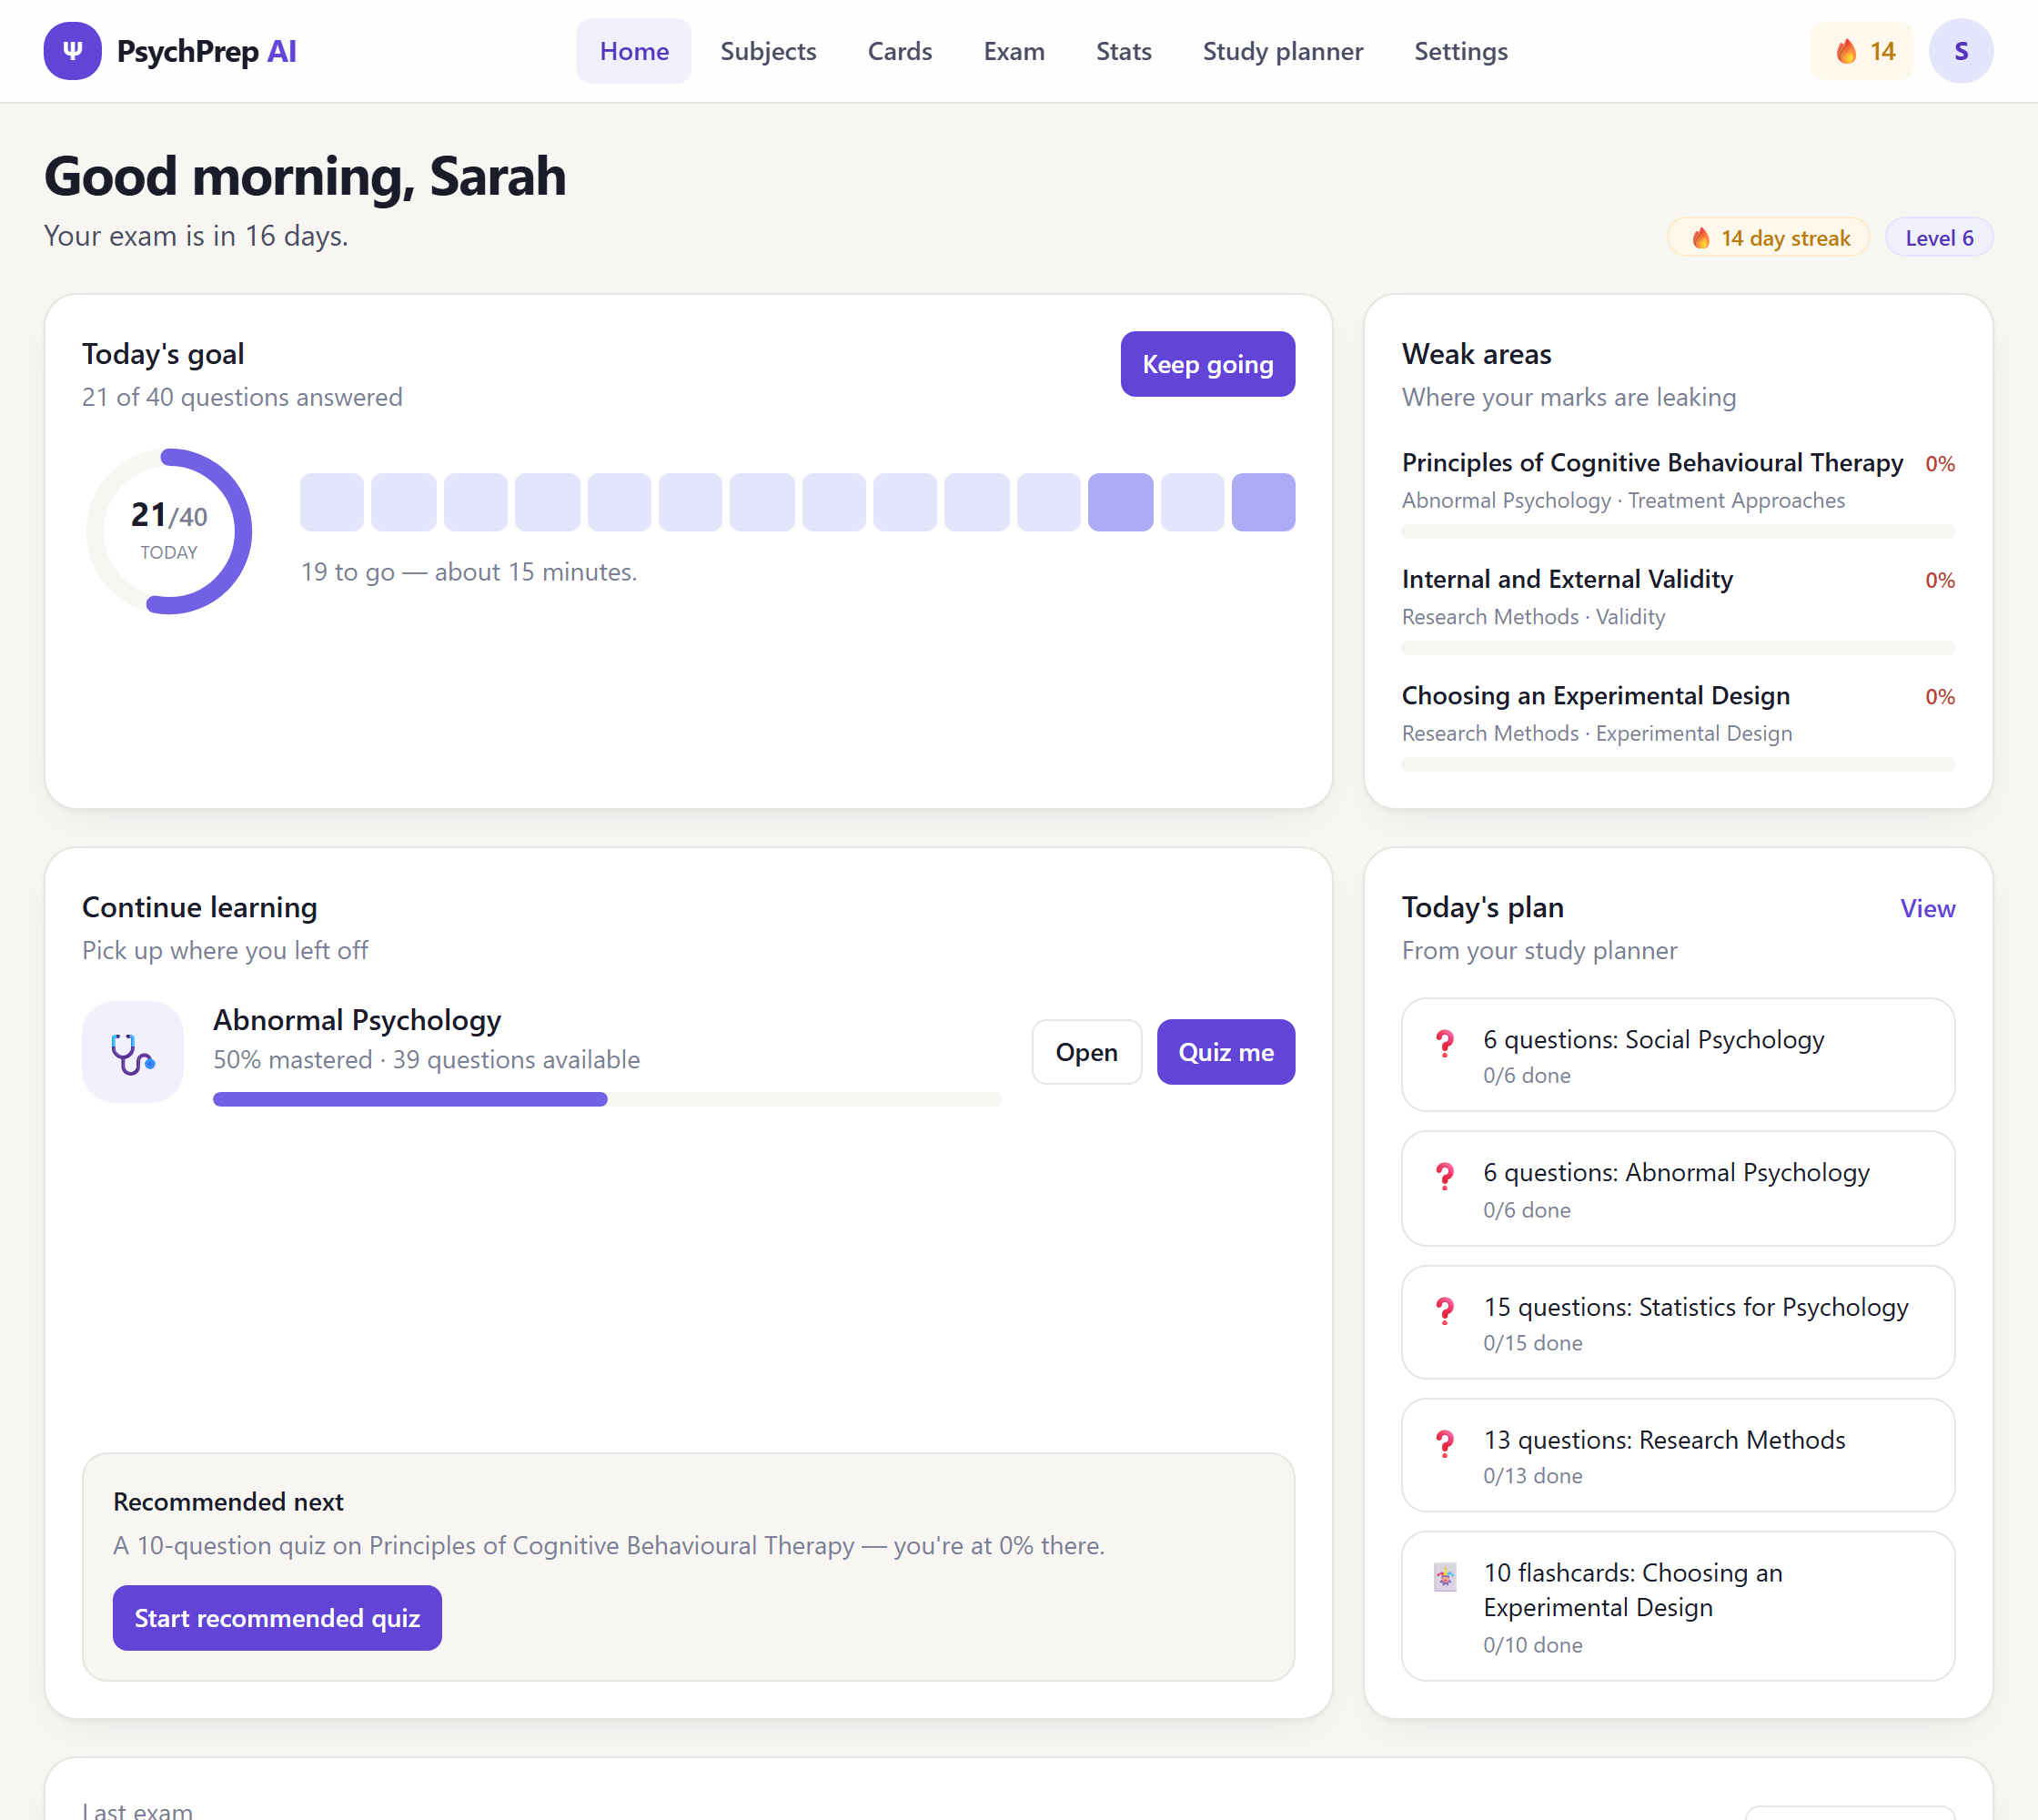Click the Abnormal Psychology mastery progress bar

[607, 1099]
